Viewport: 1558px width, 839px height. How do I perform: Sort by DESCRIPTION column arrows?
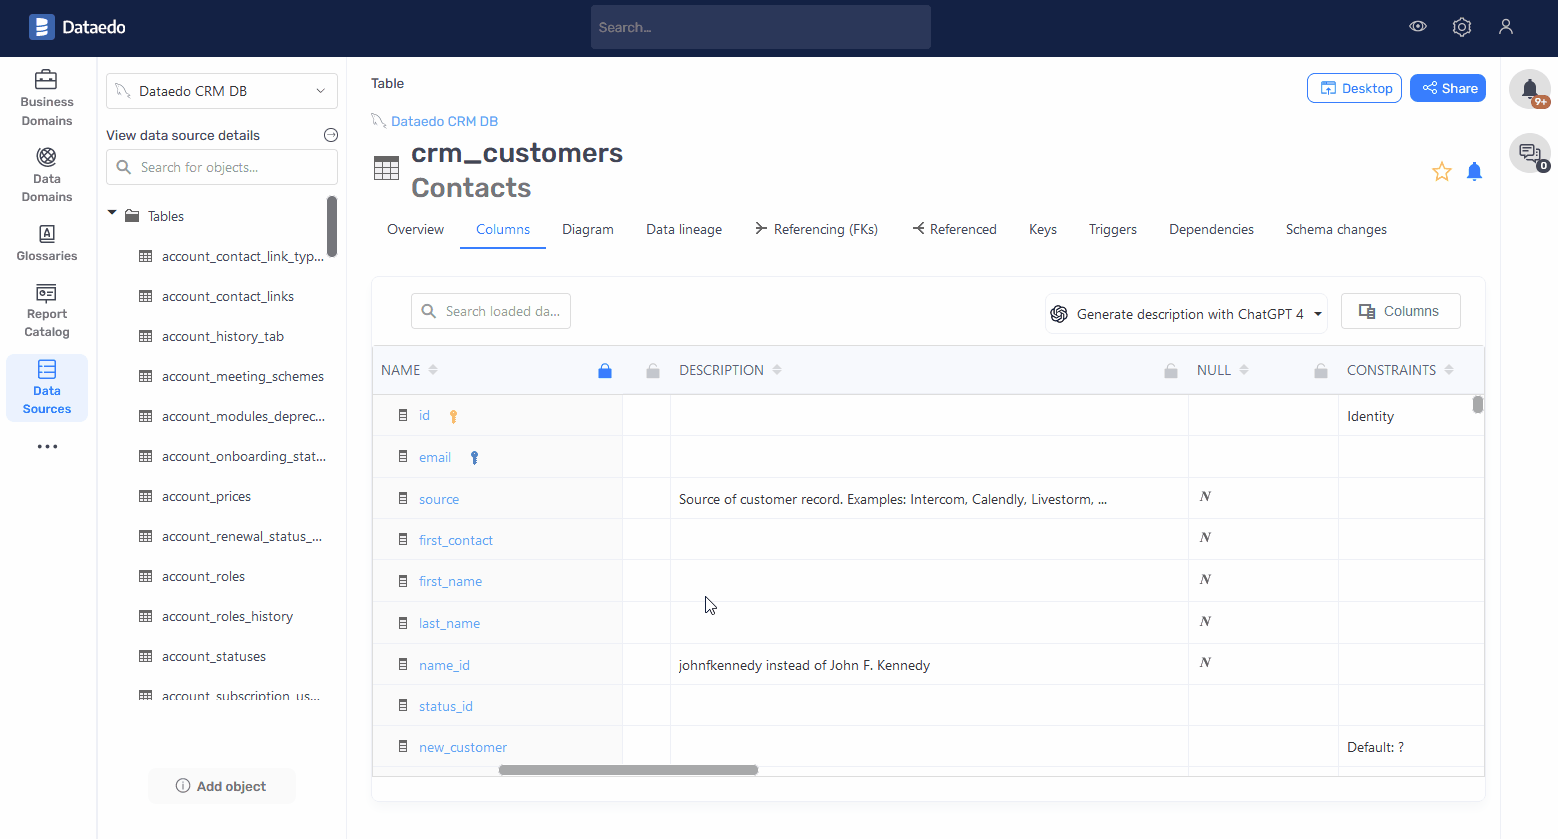777,370
